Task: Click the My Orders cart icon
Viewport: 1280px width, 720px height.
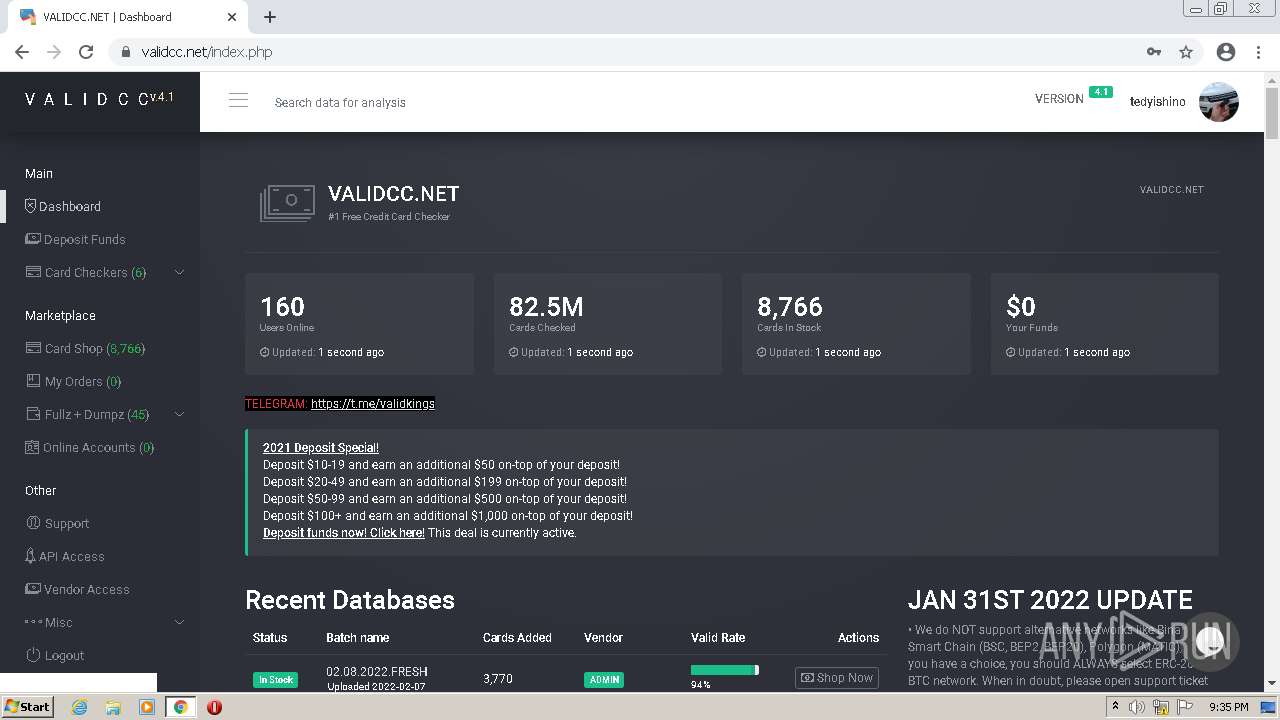Action: [x=34, y=381]
